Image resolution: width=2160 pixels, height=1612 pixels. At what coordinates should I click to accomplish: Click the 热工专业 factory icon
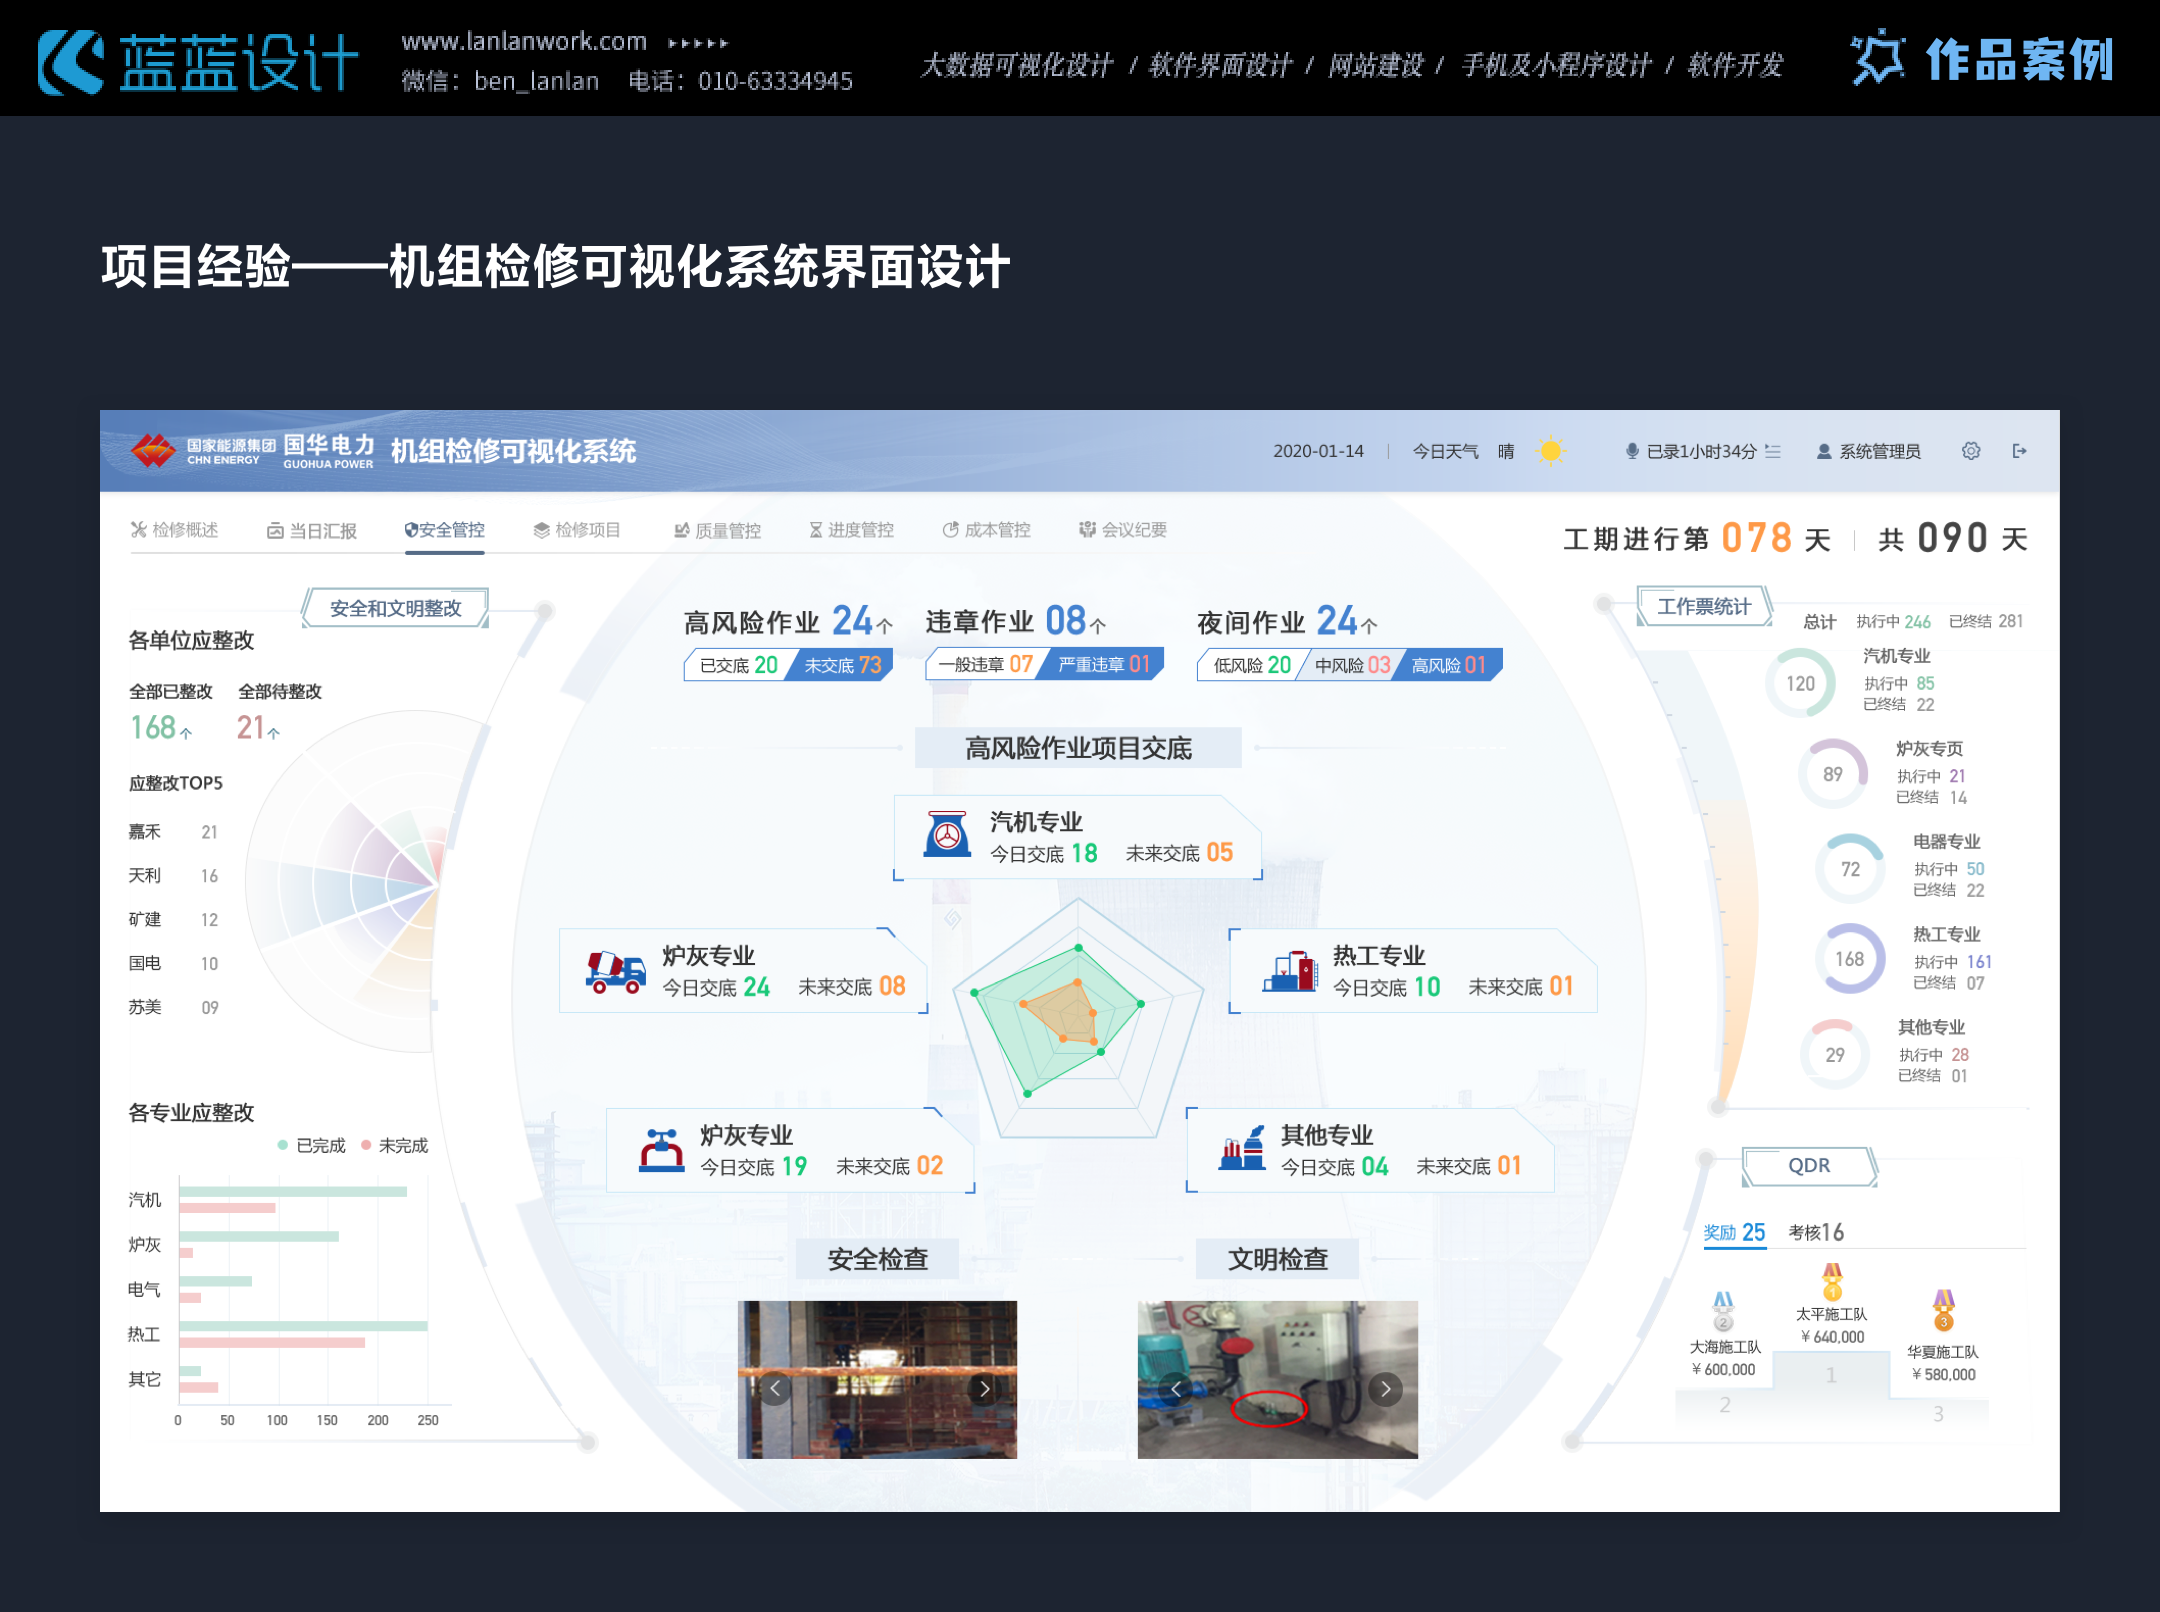pos(1290,970)
